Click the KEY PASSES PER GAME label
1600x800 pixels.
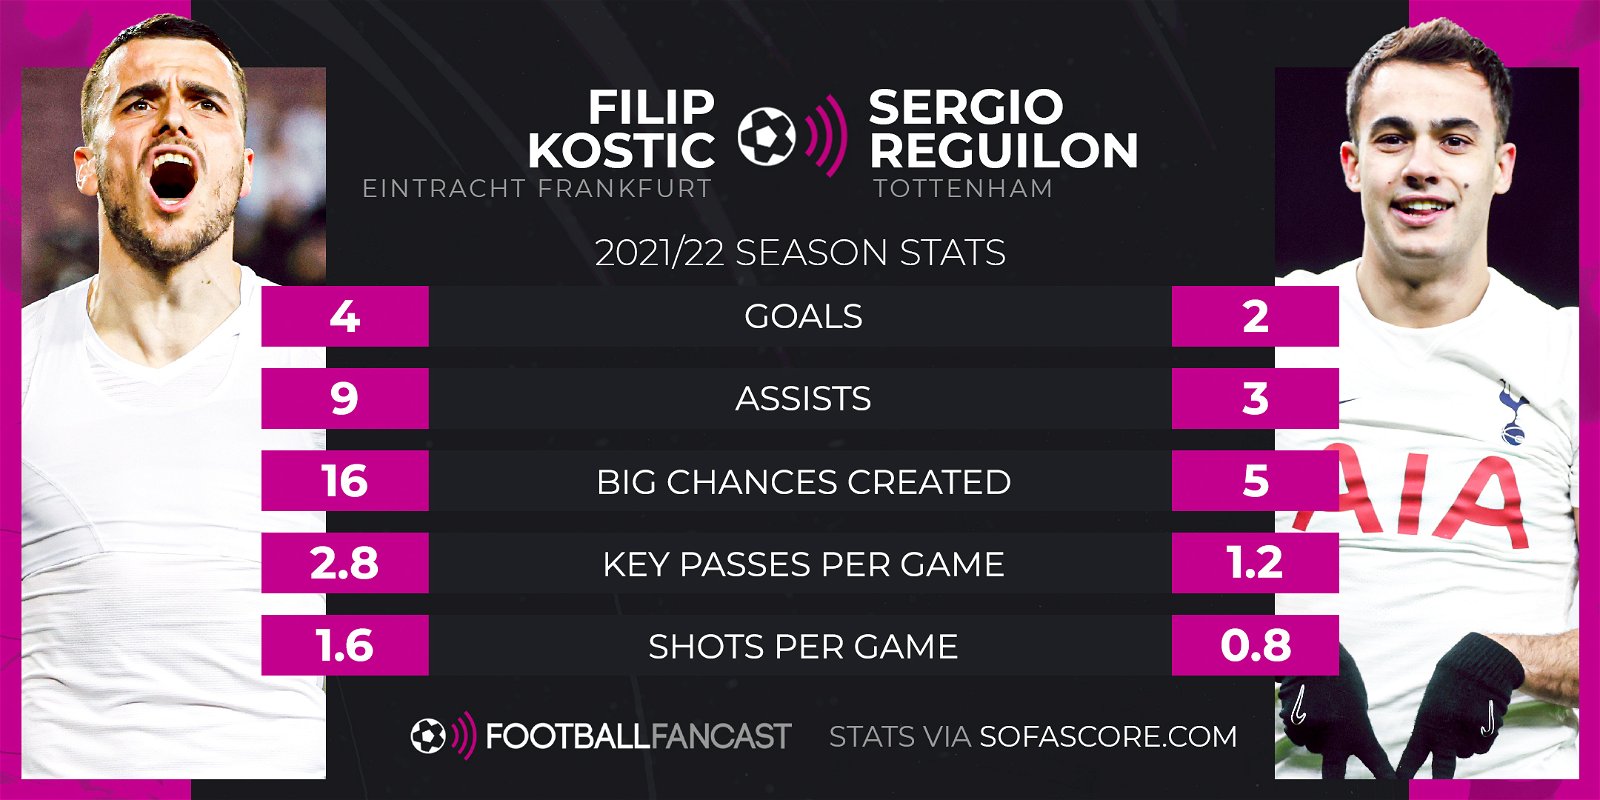click(803, 564)
